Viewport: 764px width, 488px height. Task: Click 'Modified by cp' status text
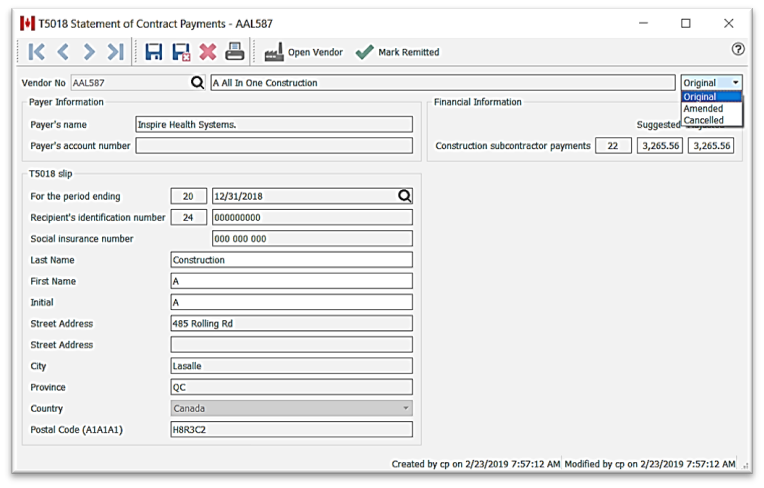[649, 464]
